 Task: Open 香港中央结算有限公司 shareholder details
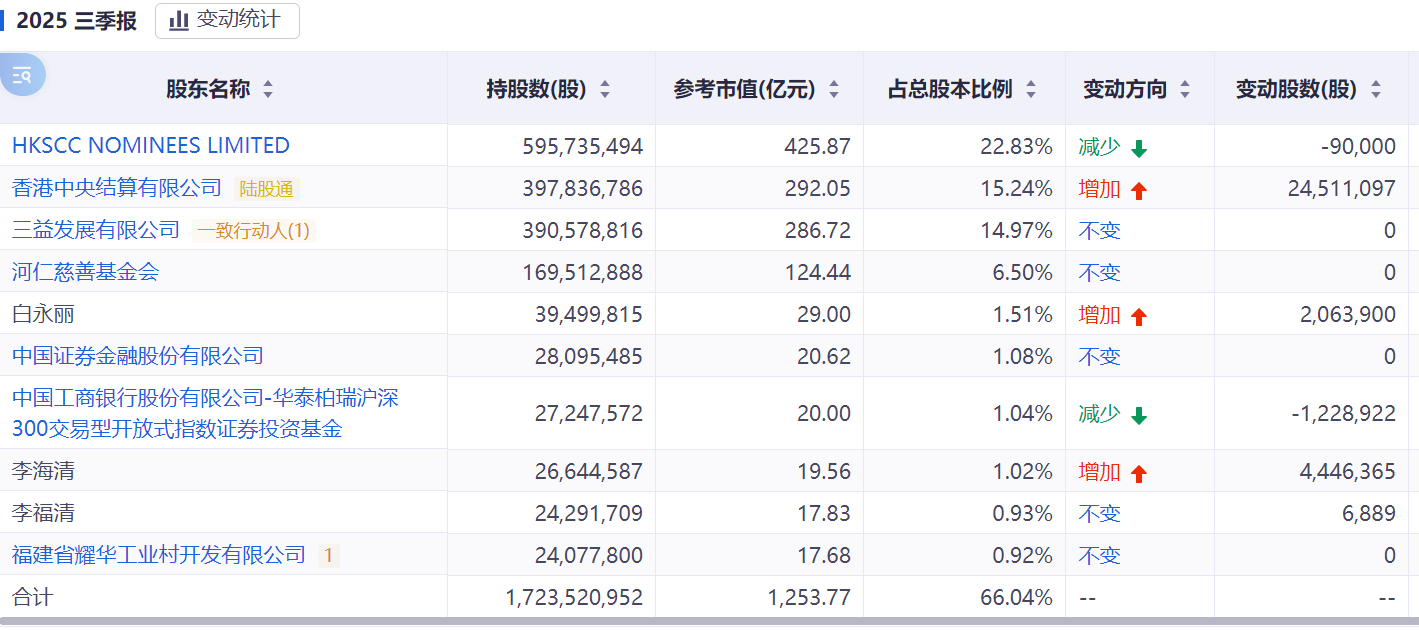coord(117,188)
